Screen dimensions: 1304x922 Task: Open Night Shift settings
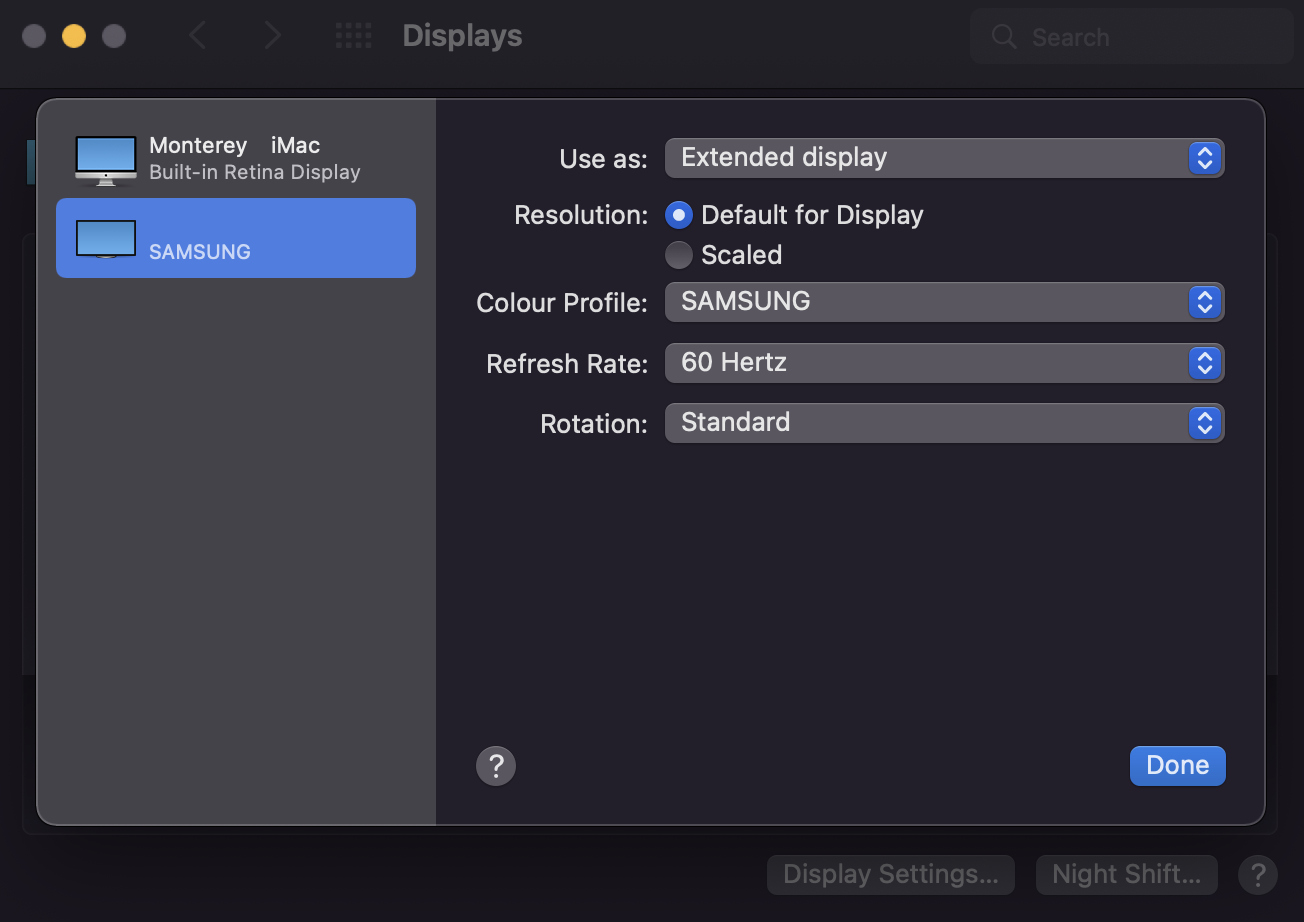[1126, 875]
